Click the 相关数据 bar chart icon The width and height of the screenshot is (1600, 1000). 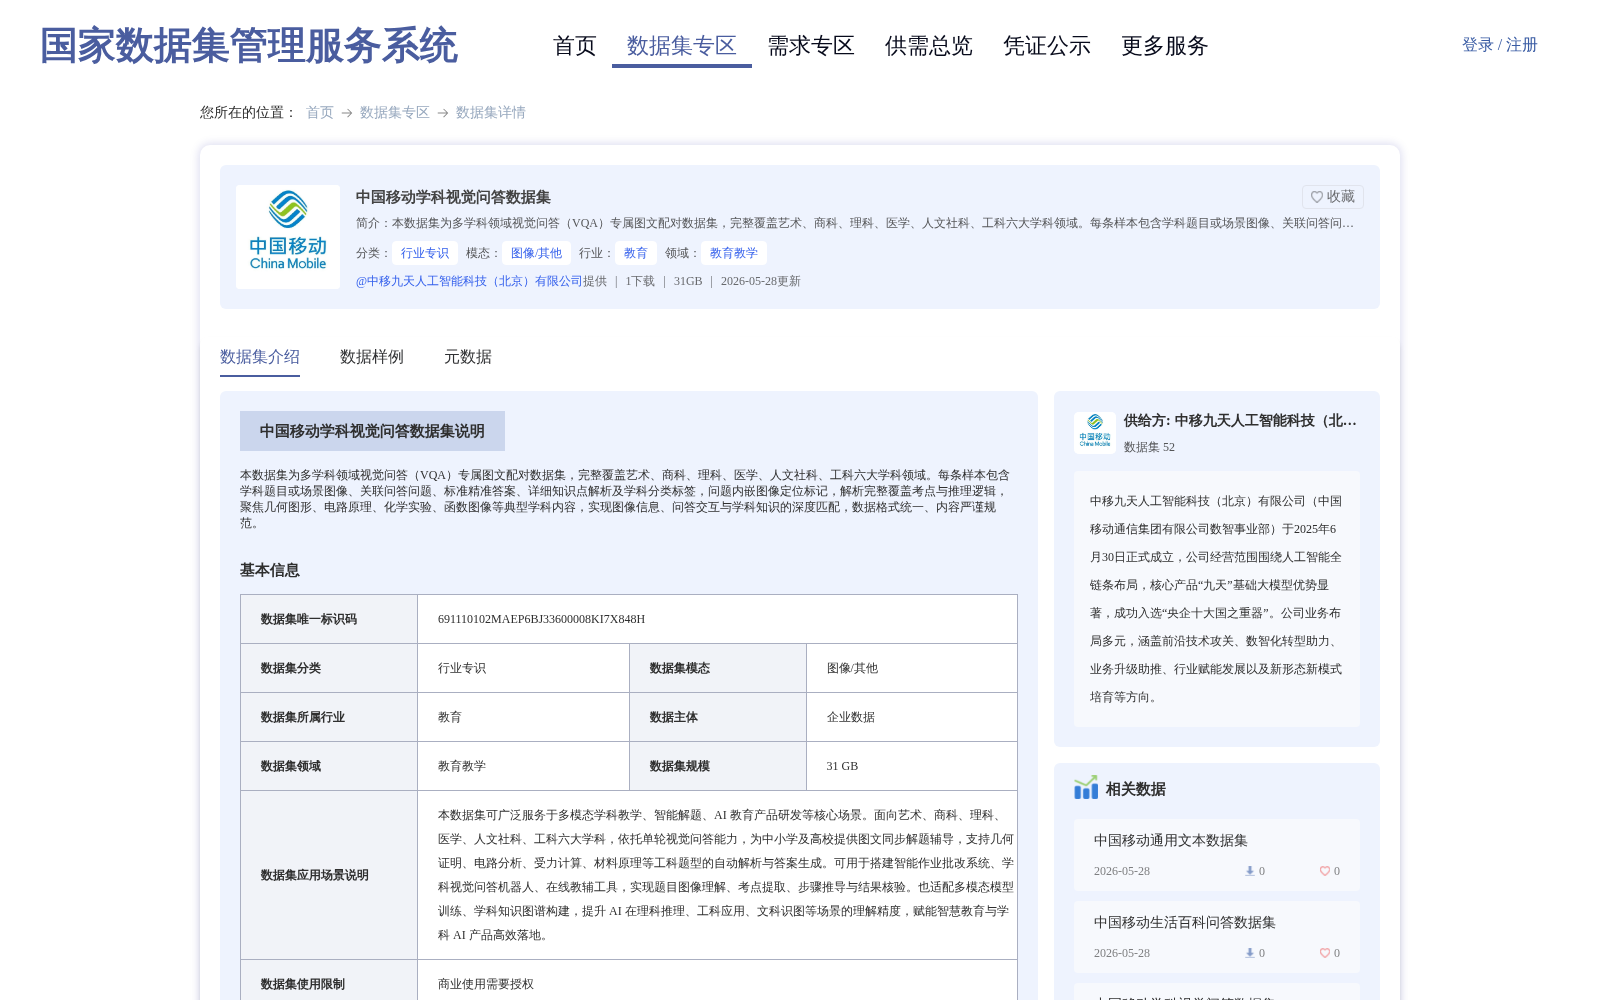pos(1086,788)
